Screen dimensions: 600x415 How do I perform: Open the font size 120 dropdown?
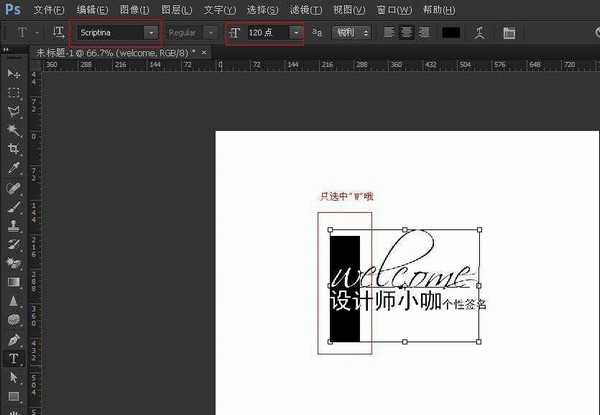296,33
